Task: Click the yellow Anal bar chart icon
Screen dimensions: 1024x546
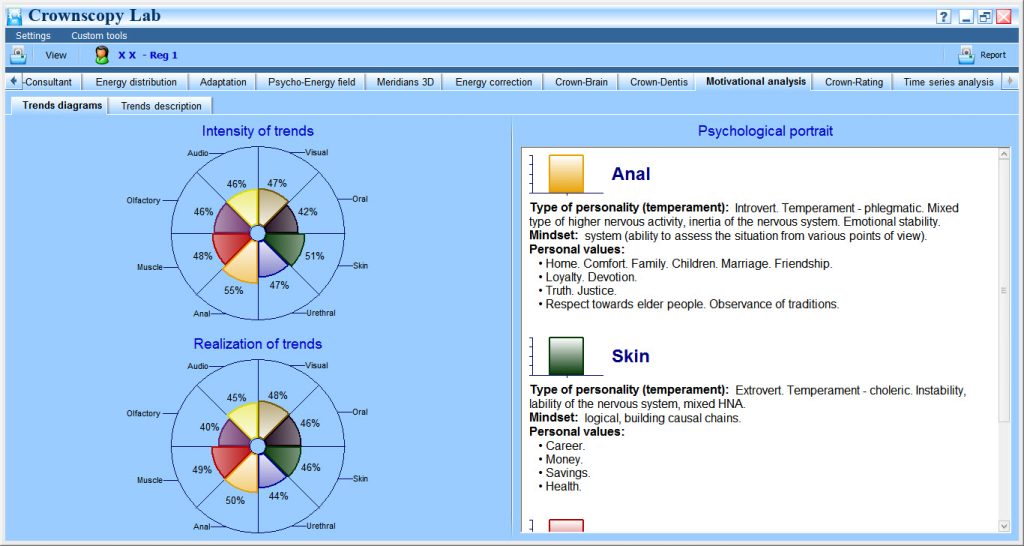Action: coord(566,174)
